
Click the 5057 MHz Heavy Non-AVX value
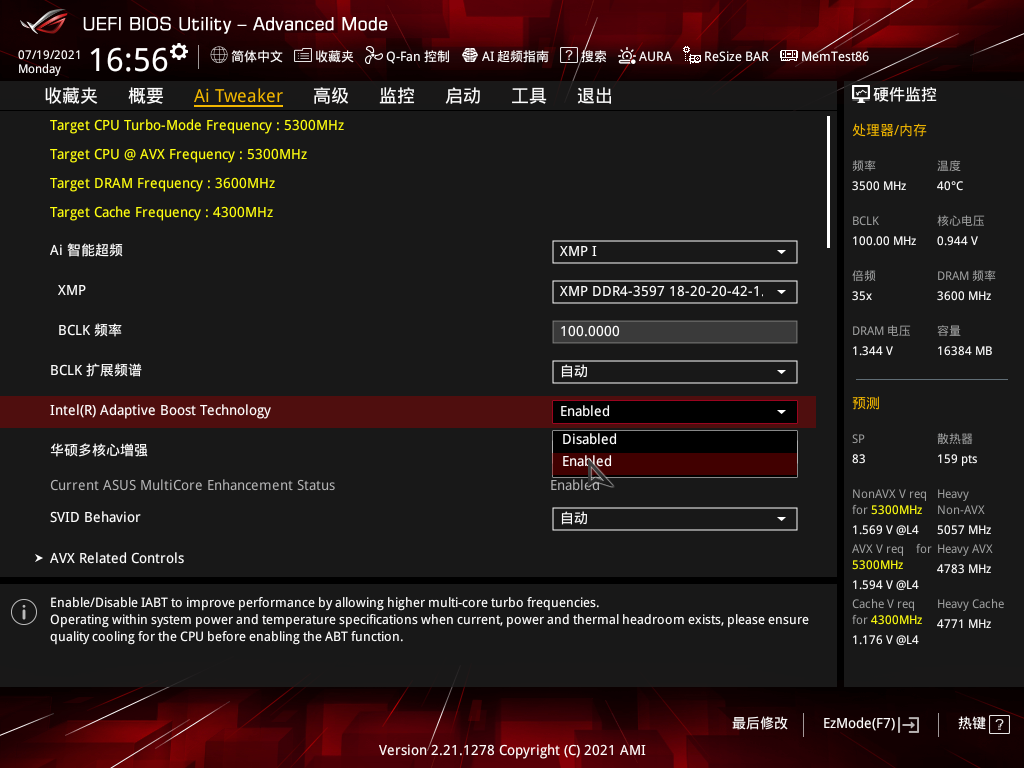click(964, 530)
